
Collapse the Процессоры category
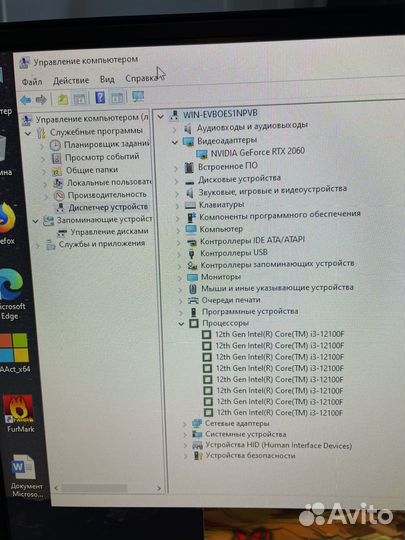click(181, 324)
